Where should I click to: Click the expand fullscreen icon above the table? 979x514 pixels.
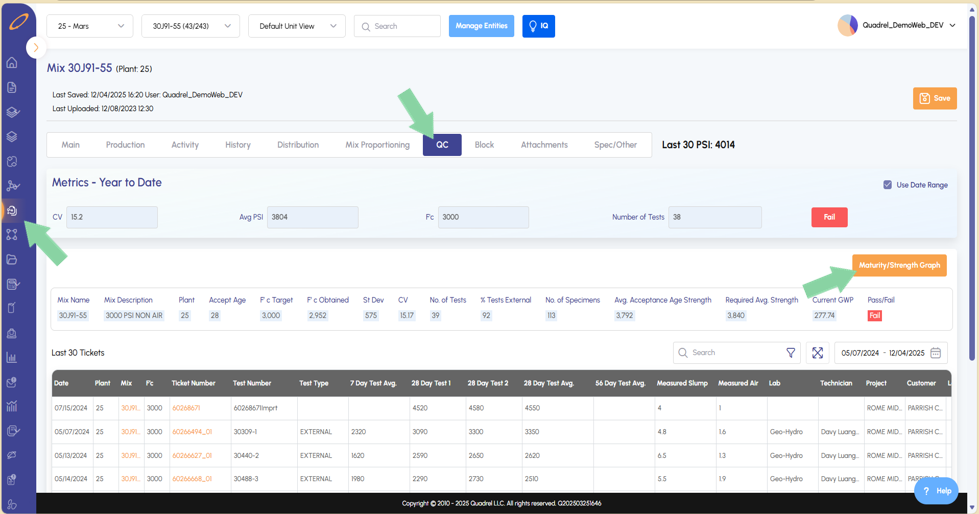click(x=818, y=353)
